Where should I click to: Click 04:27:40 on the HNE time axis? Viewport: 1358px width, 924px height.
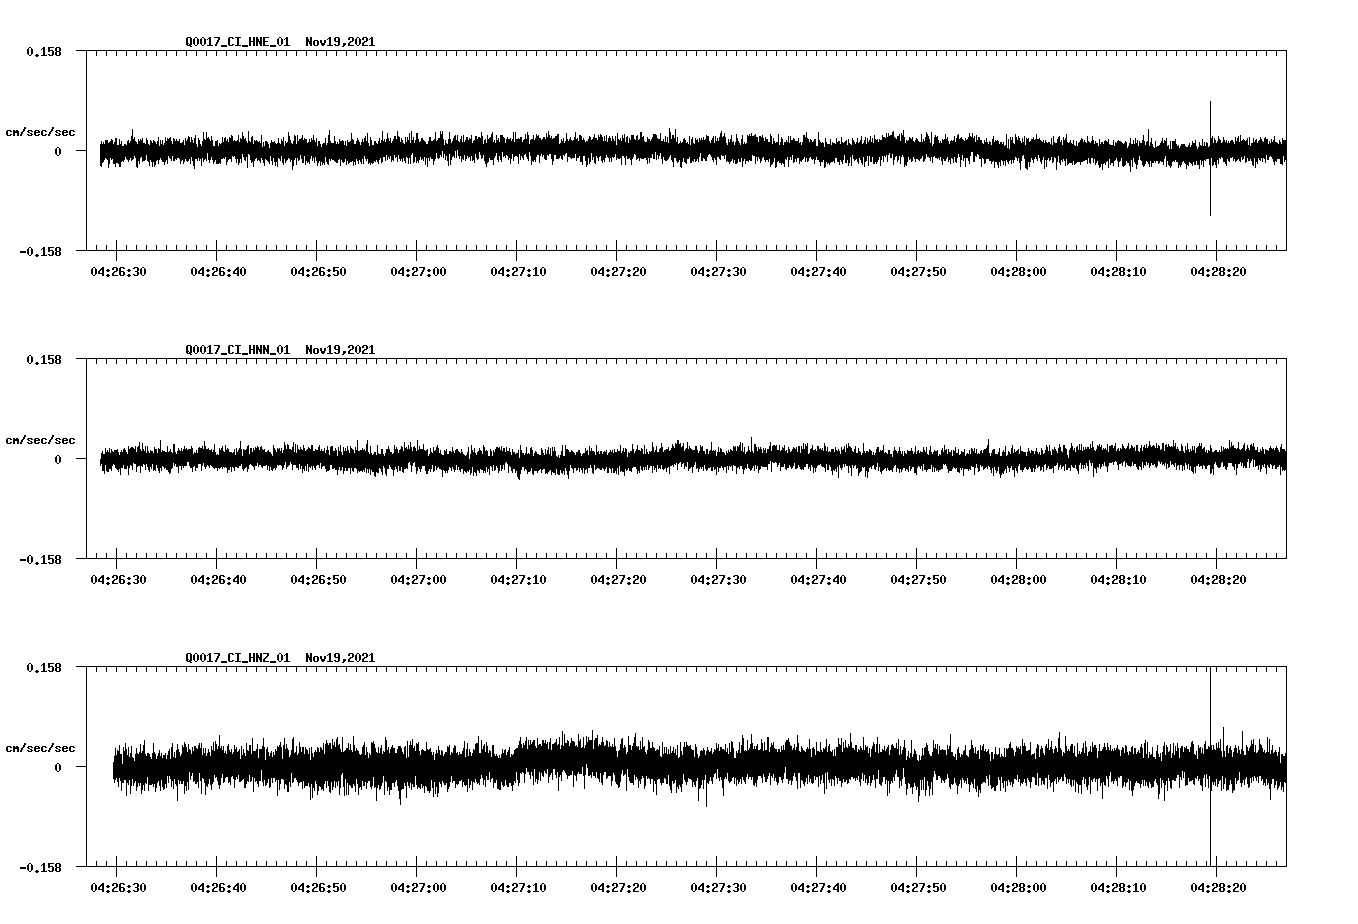pyautogui.click(x=818, y=271)
